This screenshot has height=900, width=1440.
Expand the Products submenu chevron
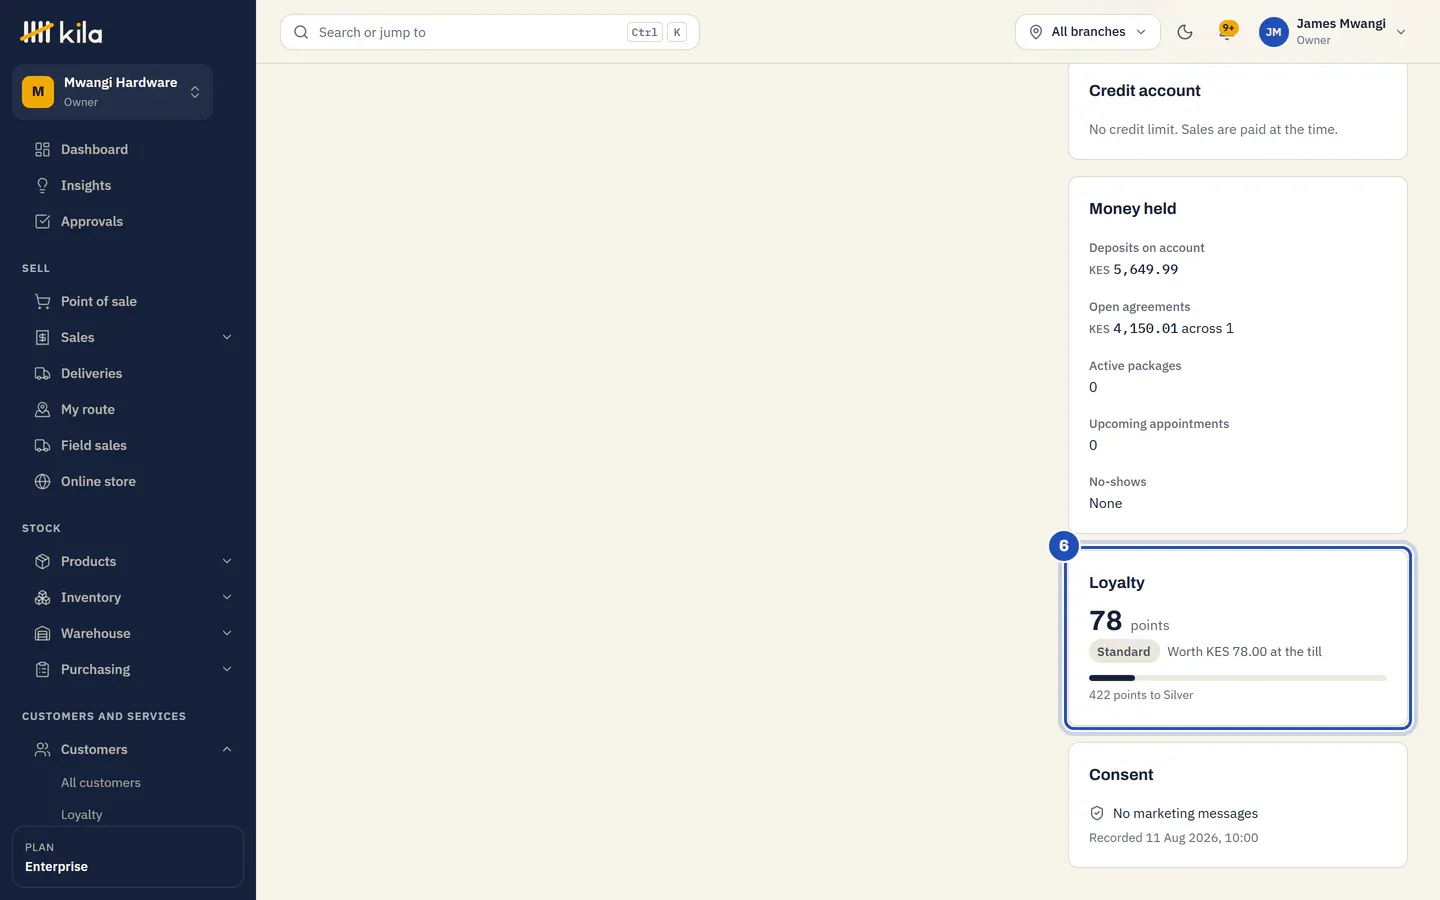point(227,562)
